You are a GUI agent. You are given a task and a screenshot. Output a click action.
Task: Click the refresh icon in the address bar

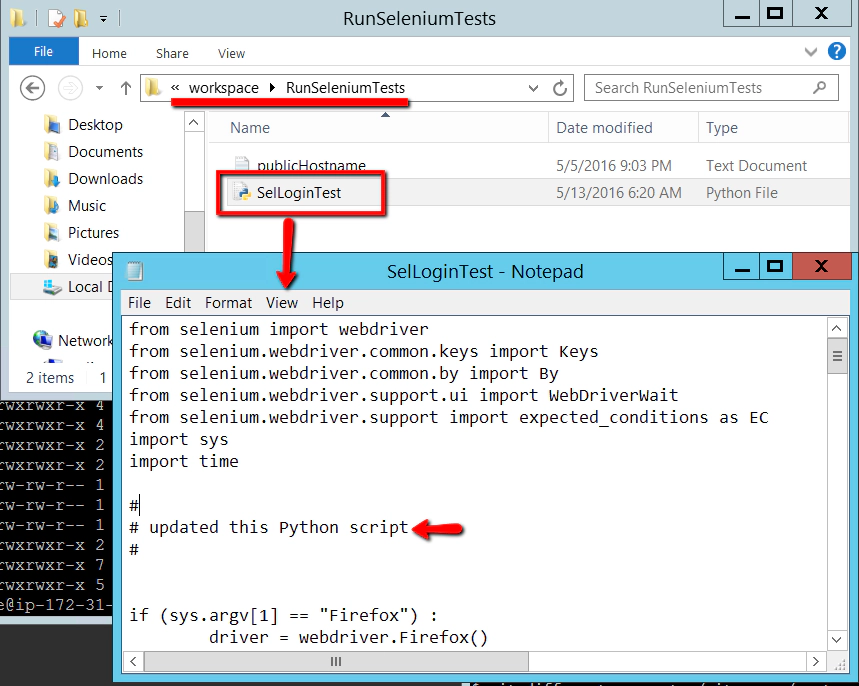pyautogui.click(x=561, y=88)
